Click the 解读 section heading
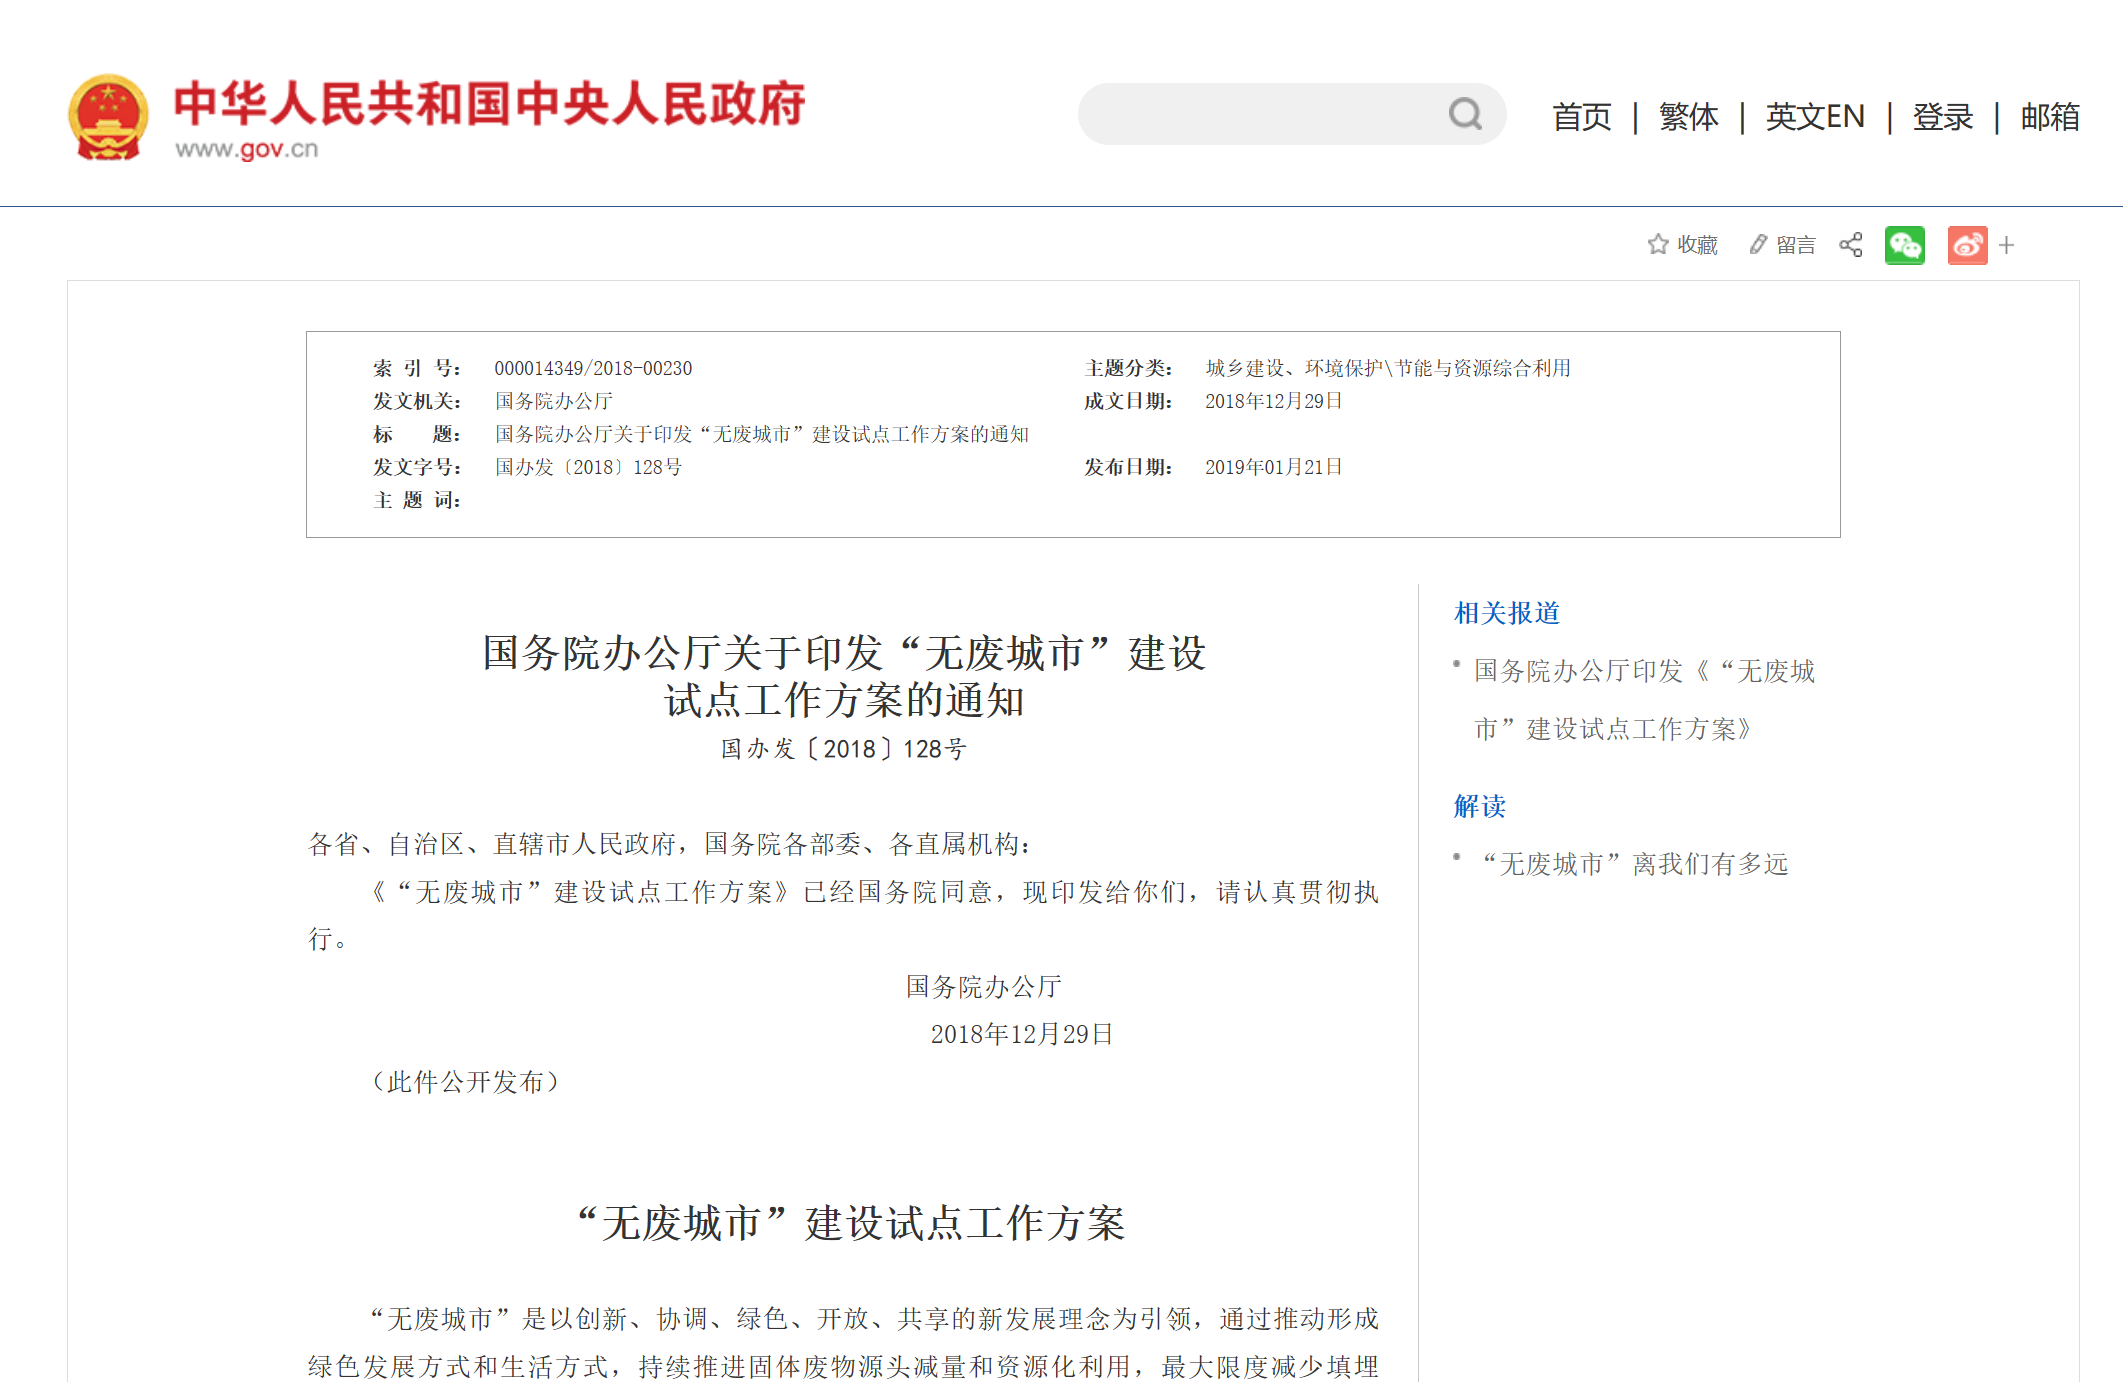Image resolution: width=2123 pixels, height=1382 pixels. point(1479,806)
